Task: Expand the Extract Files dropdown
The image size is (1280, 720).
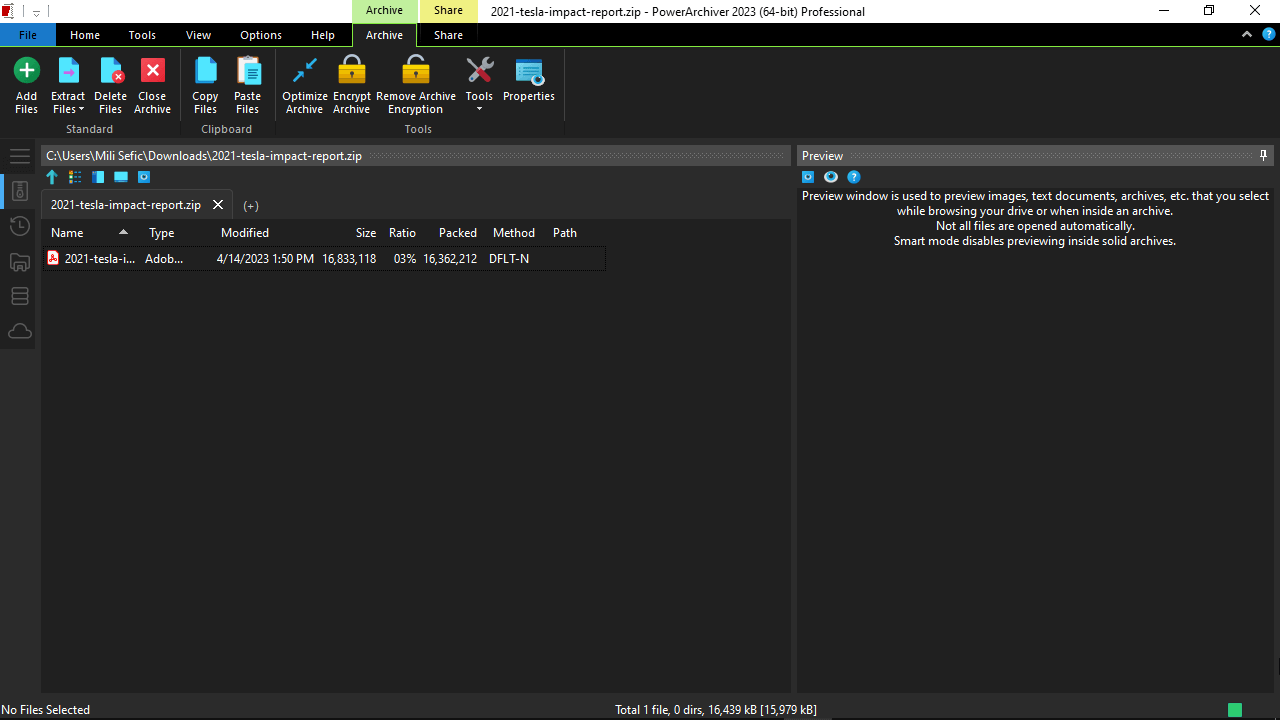Action: click(68, 109)
